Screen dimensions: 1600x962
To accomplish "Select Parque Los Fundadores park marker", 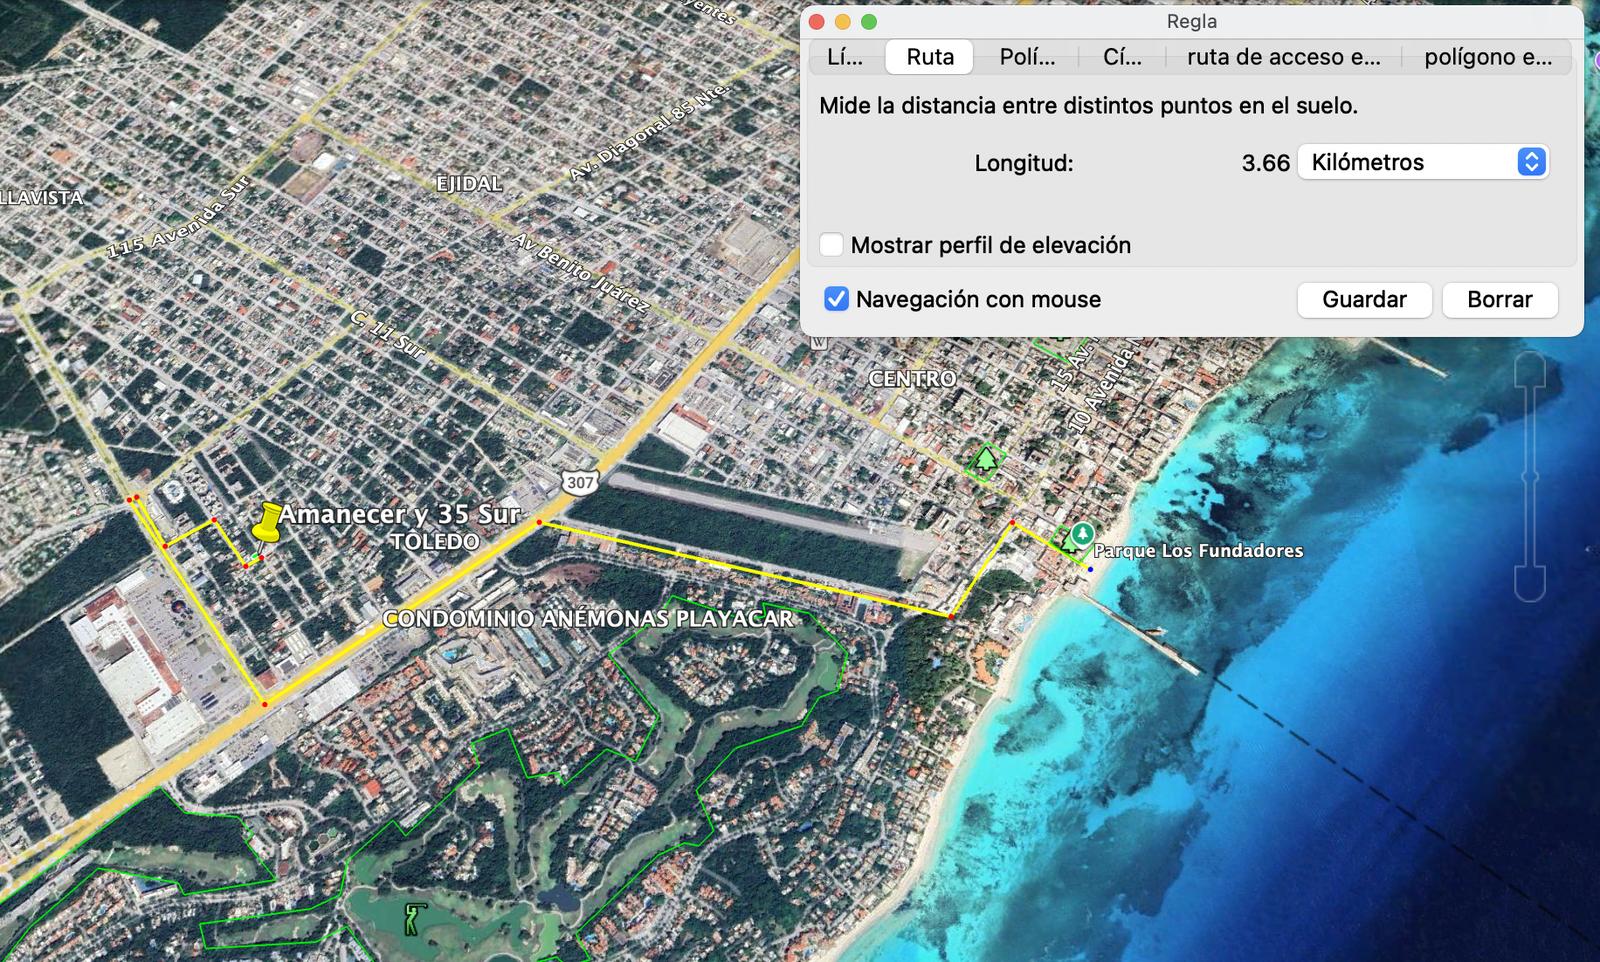I will [1081, 534].
